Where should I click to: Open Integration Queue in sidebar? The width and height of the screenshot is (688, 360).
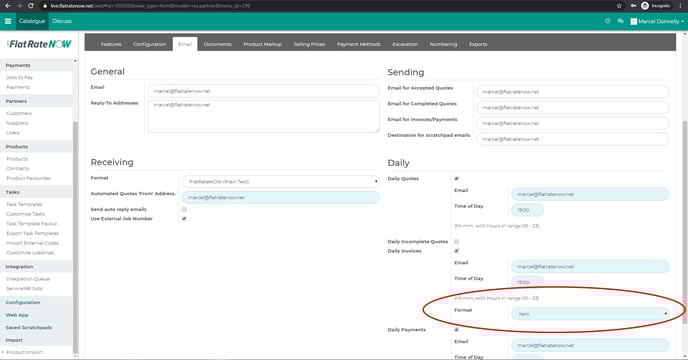click(28, 279)
